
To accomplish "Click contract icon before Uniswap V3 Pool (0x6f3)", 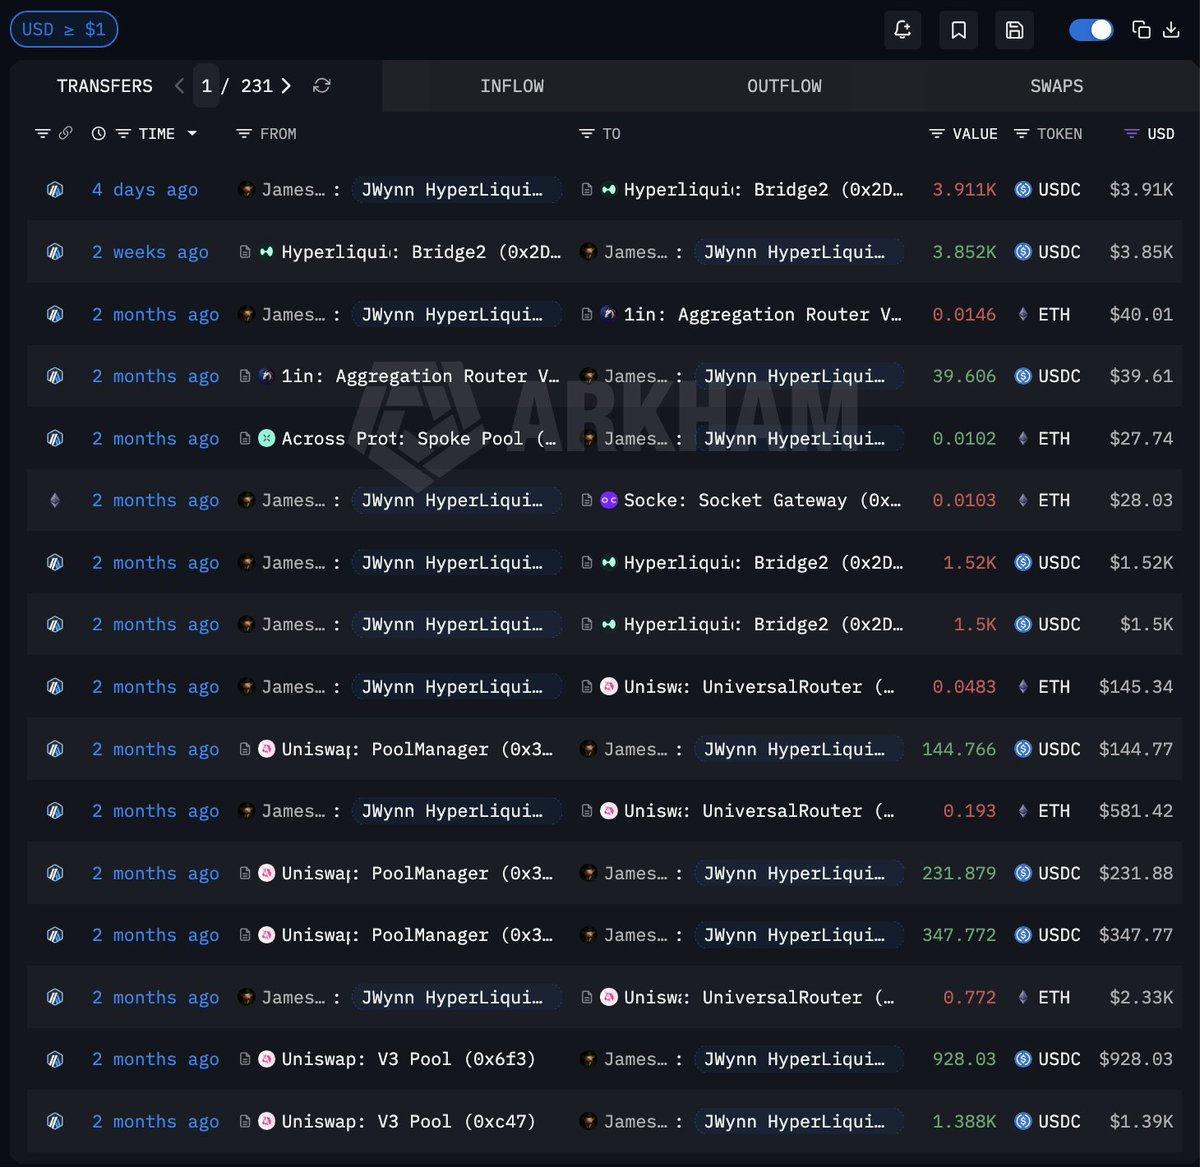I will pos(245,1059).
